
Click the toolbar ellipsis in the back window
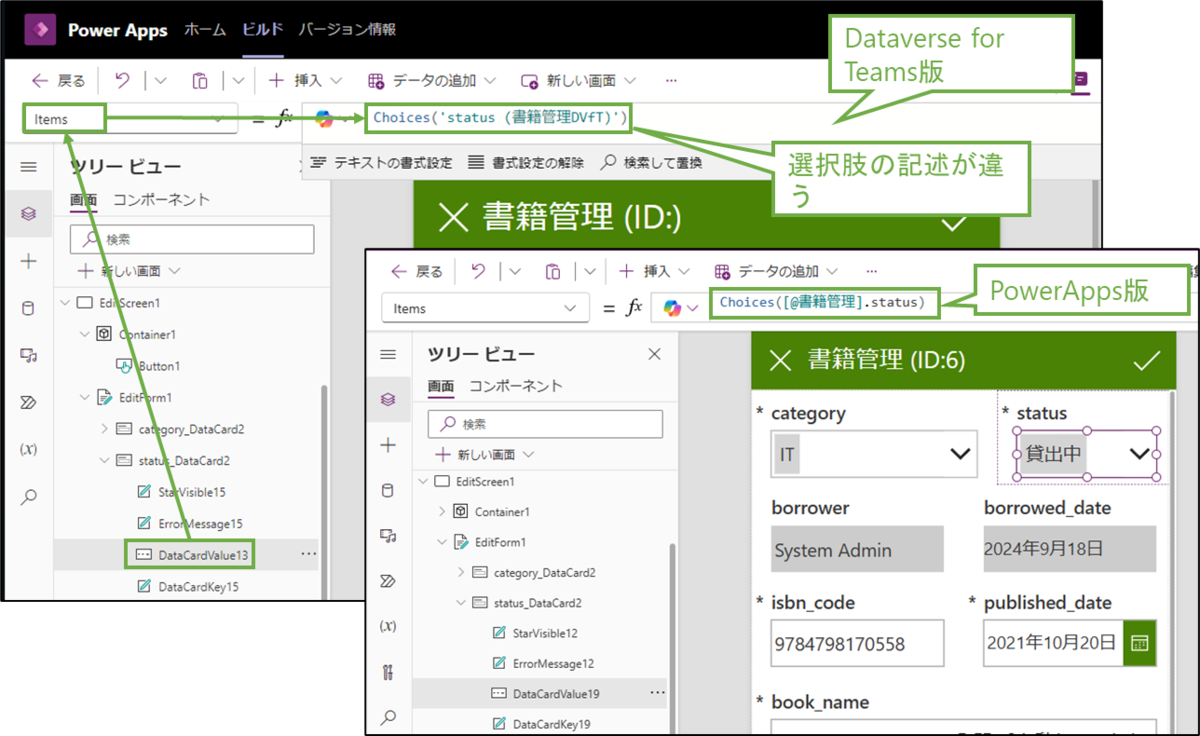671,80
